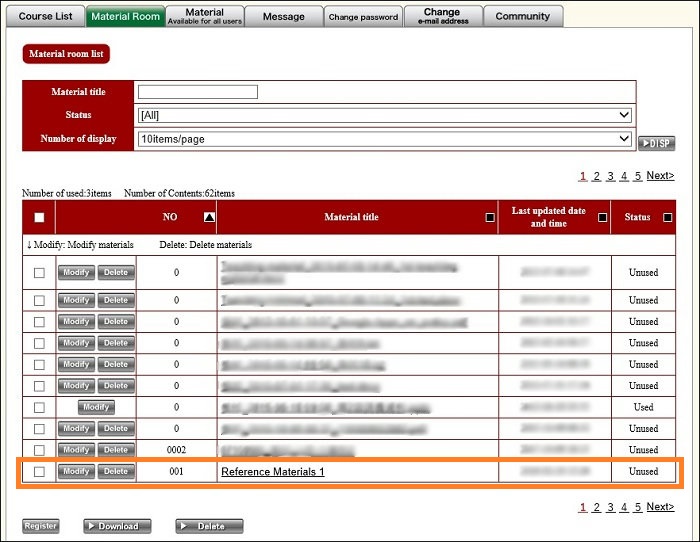Image resolution: width=700 pixels, height=542 pixels.
Task: Click the Status column sort icon
Action: tap(667, 217)
